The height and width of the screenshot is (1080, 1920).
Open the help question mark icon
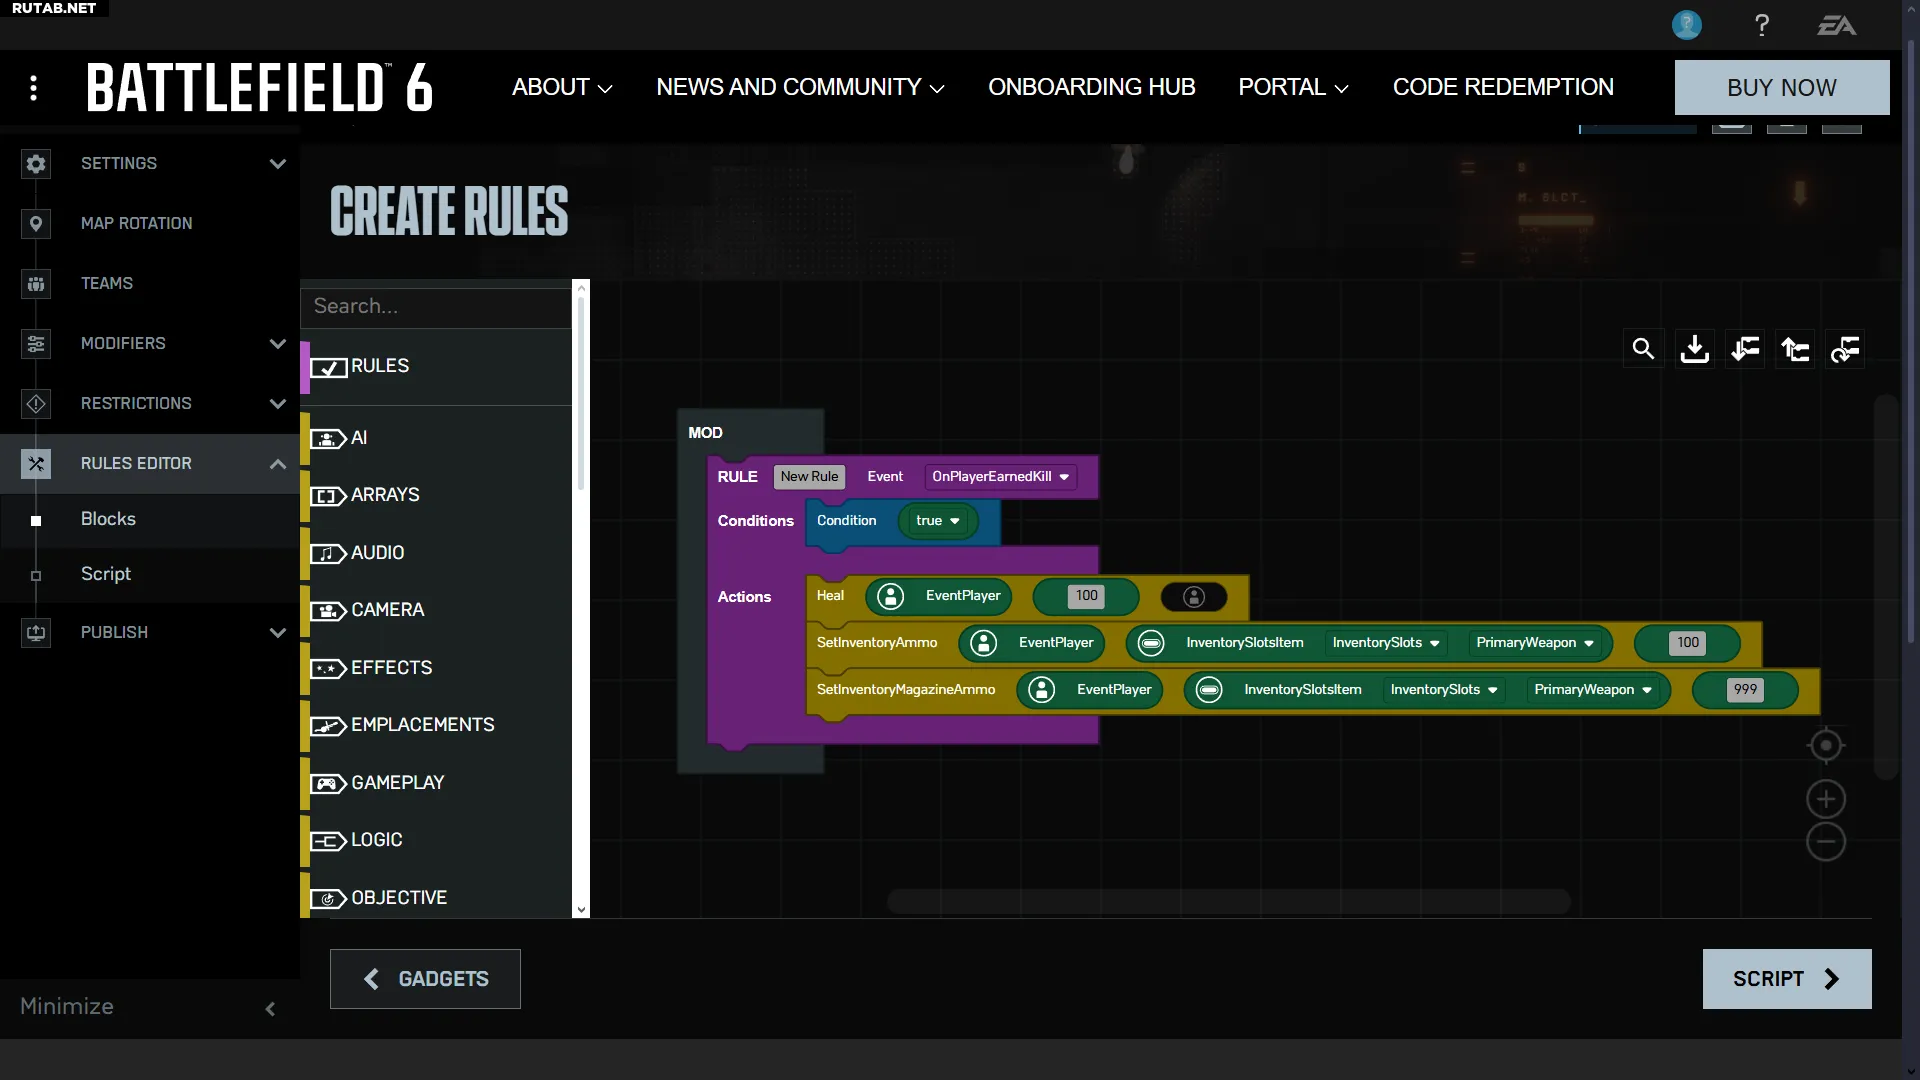1762,25
